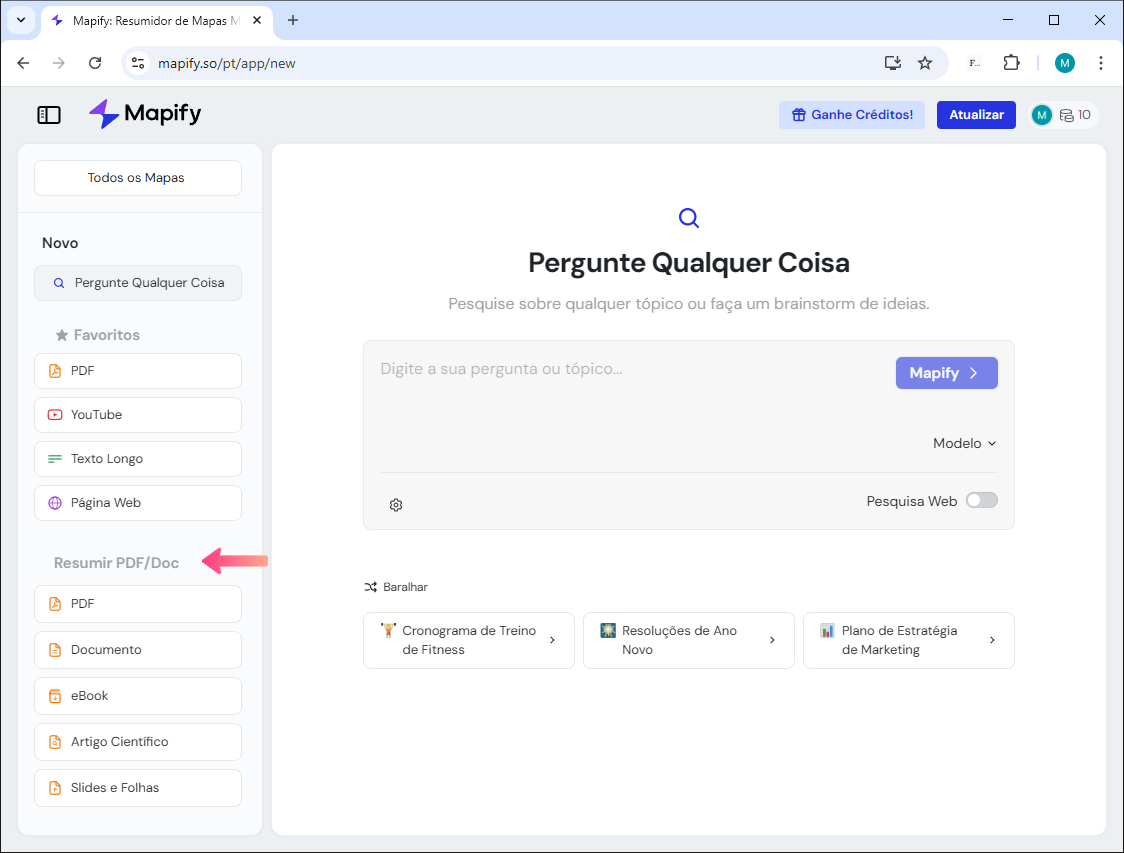Click the Baralhar shuffle icon
1124x853 pixels.
tap(371, 587)
